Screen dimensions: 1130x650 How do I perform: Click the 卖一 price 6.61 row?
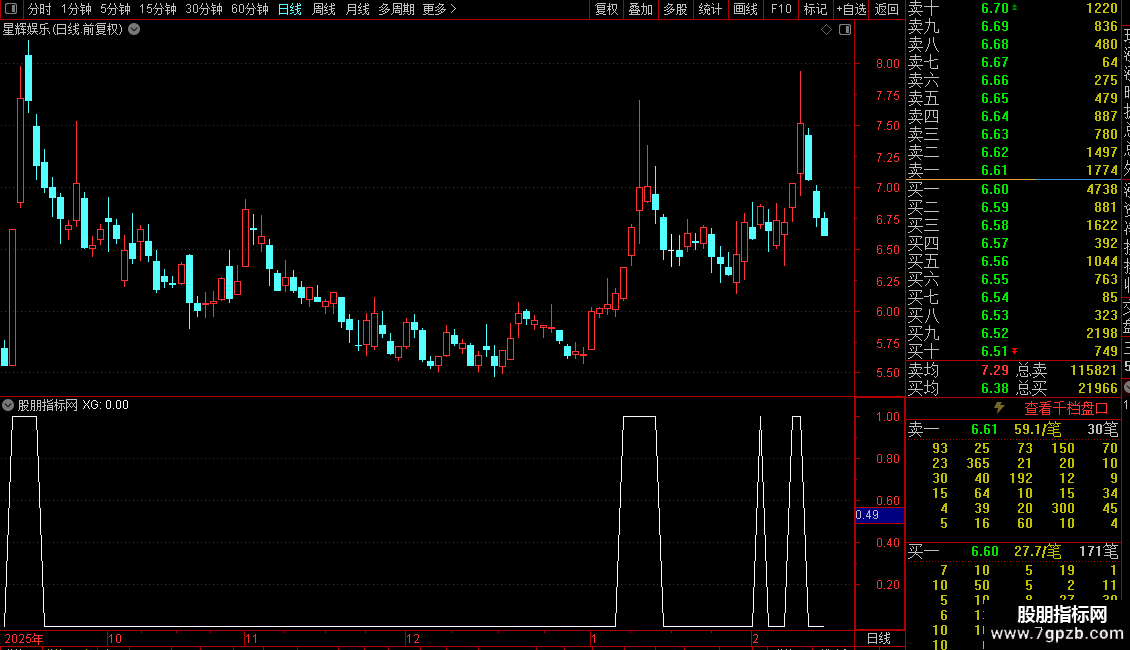1013,171
